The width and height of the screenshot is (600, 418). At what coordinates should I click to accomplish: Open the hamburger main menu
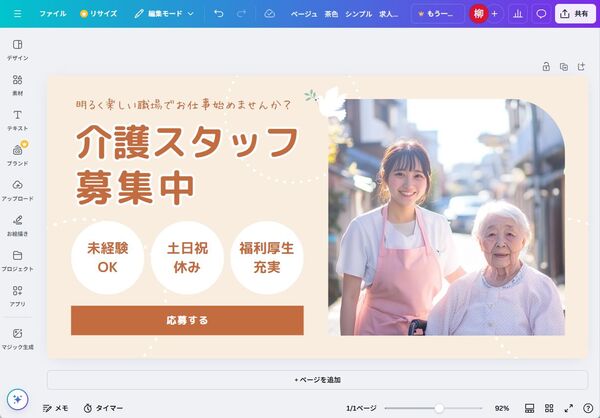(18, 14)
